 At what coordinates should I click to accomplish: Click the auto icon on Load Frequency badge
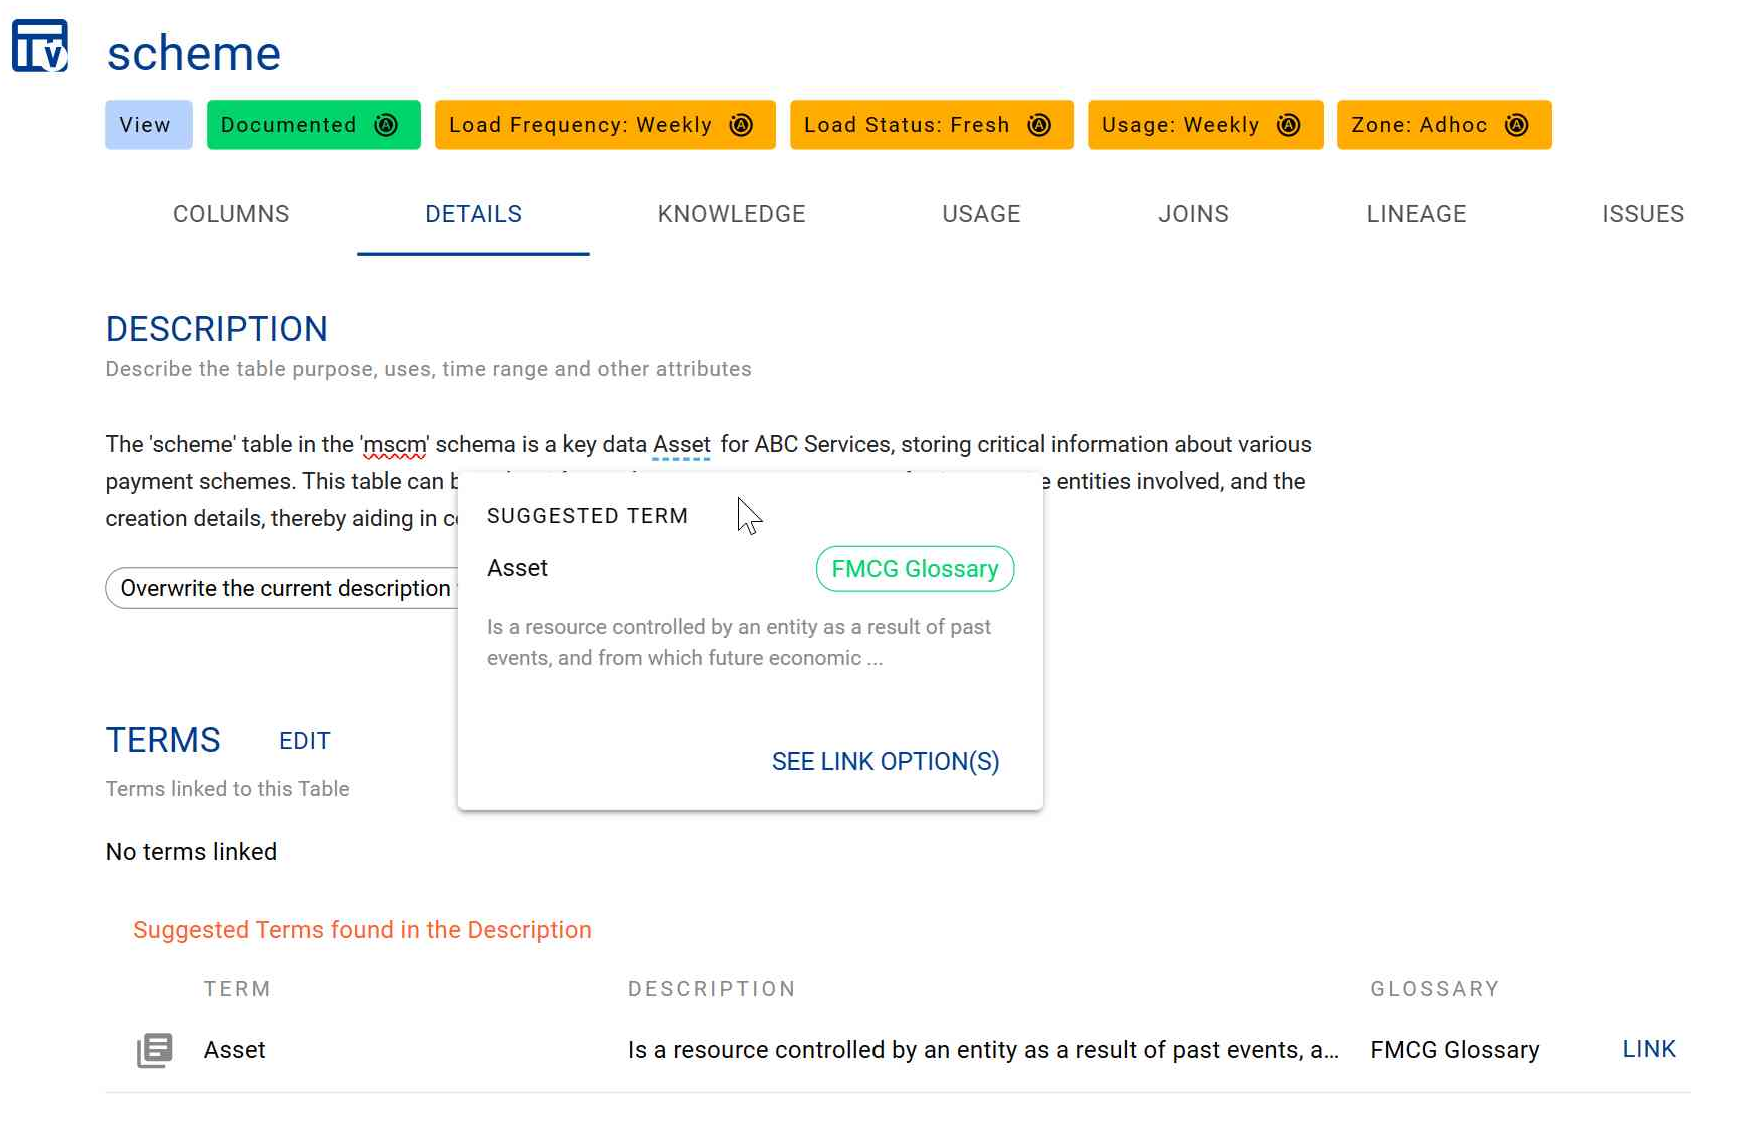tap(741, 125)
